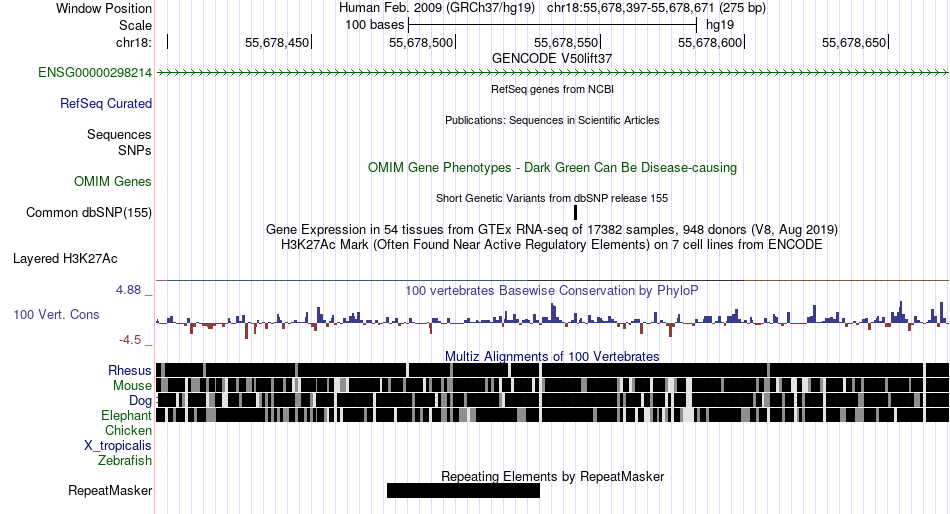Click the ENSG00000298214 gene label
Viewport: 950px width, 514px height.
click(x=95, y=73)
